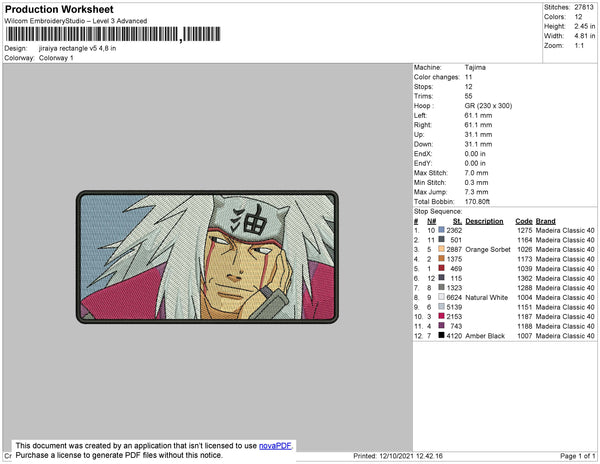
Task: Pick the red swatch for code 1039
Action: [x=441, y=268]
